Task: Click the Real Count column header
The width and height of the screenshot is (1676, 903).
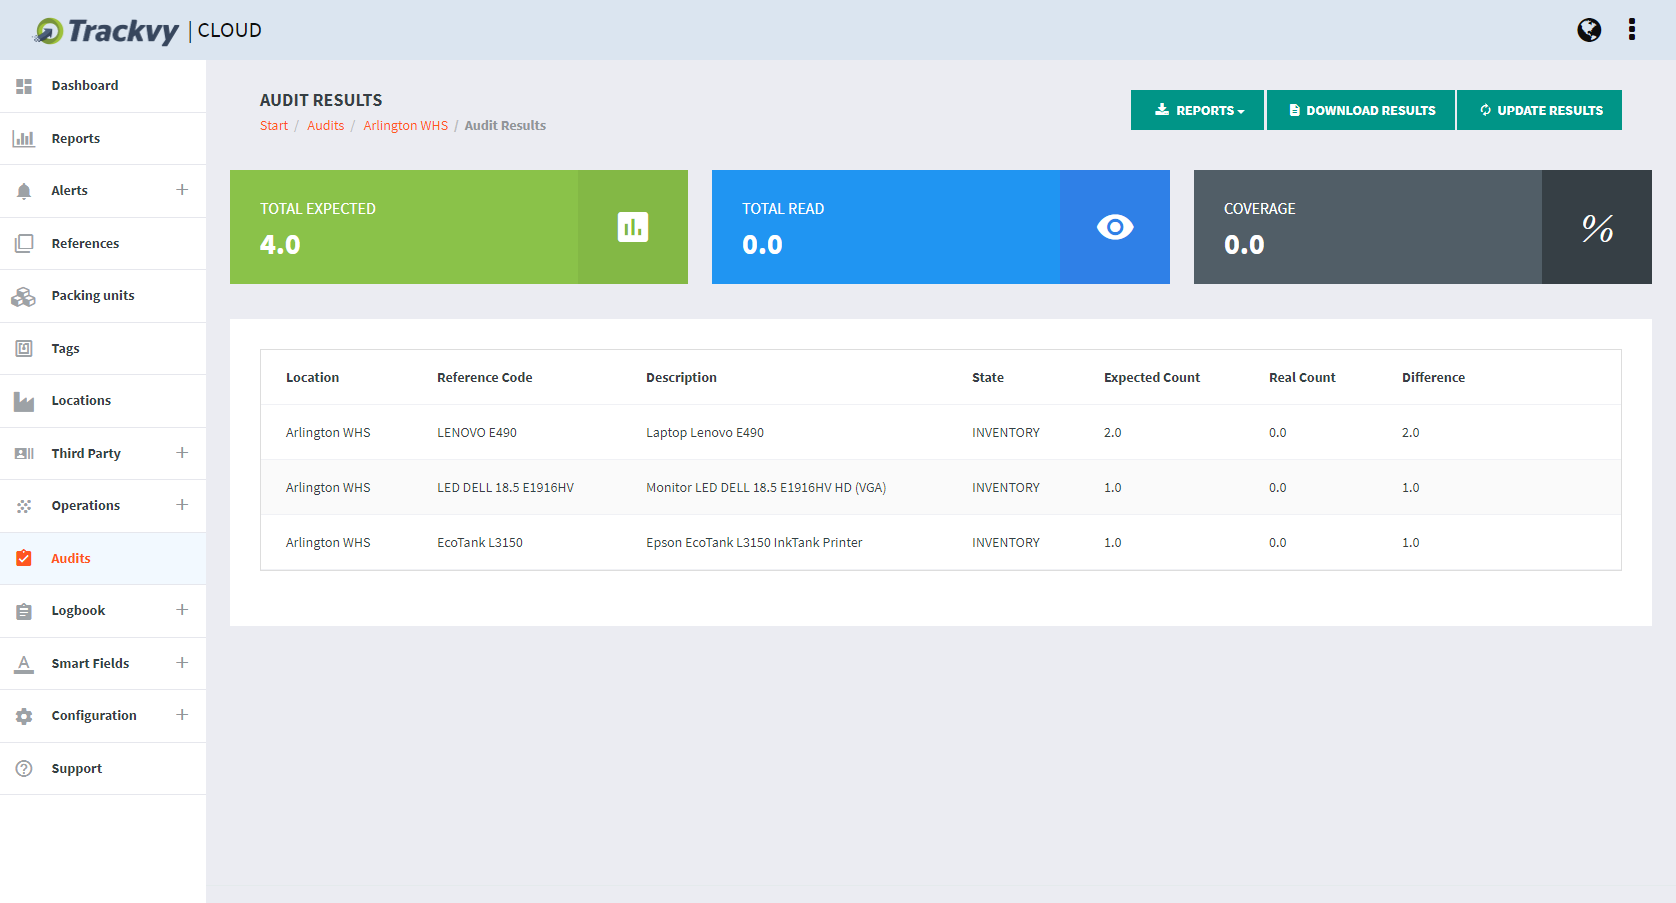Action: [x=1302, y=378]
